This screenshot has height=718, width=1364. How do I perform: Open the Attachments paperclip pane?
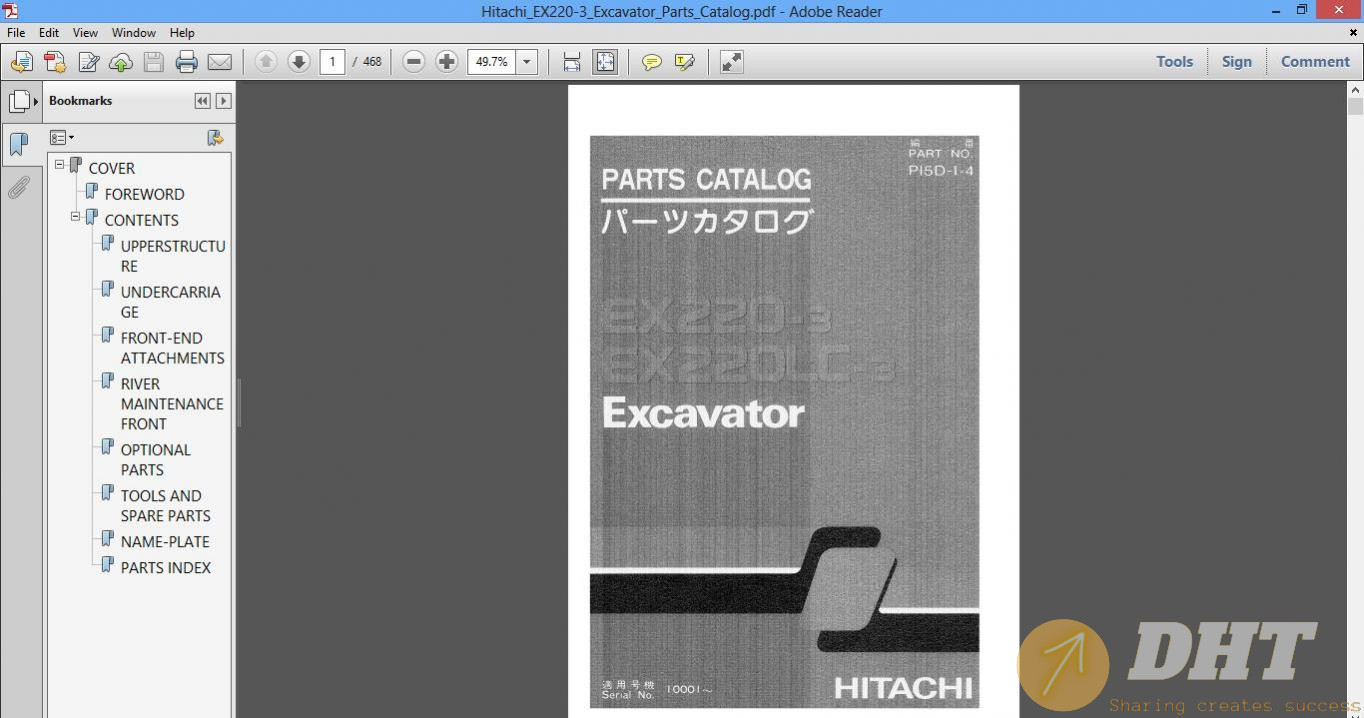pos(19,187)
